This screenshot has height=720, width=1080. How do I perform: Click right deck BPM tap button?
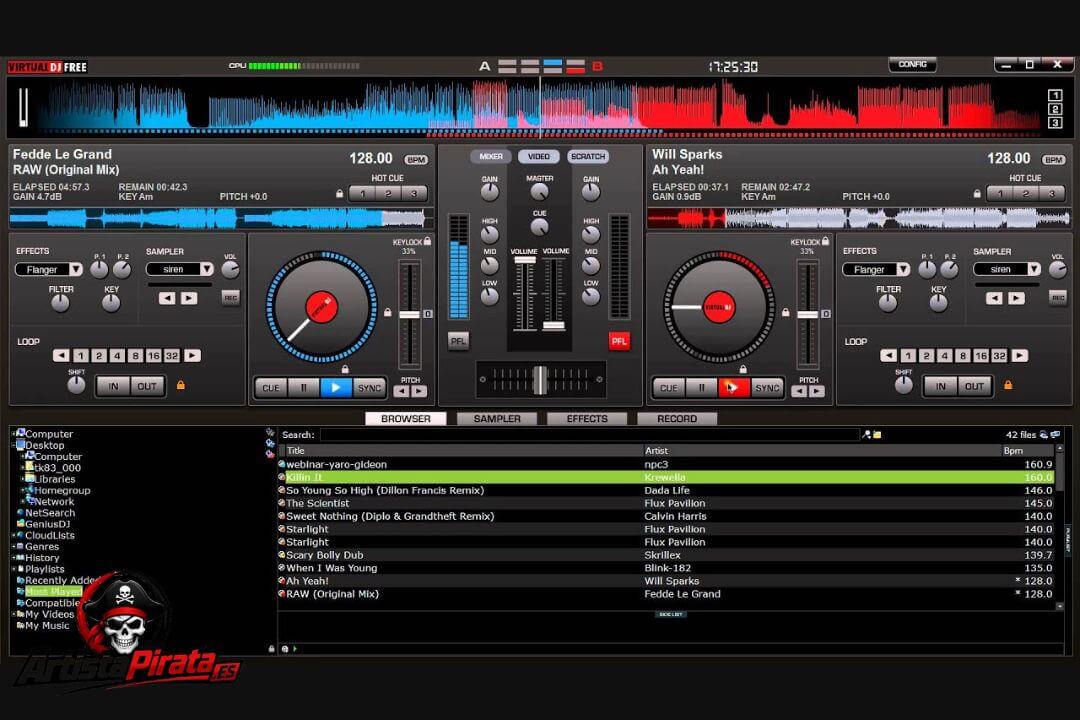click(1054, 160)
